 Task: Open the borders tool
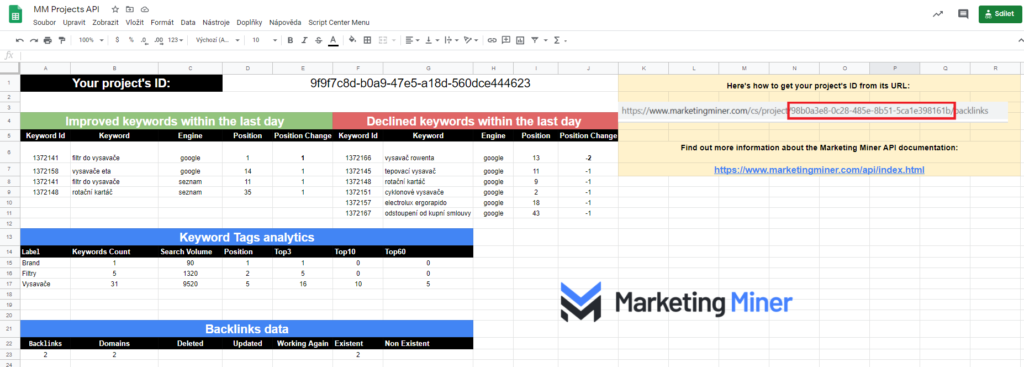tap(367, 40)
